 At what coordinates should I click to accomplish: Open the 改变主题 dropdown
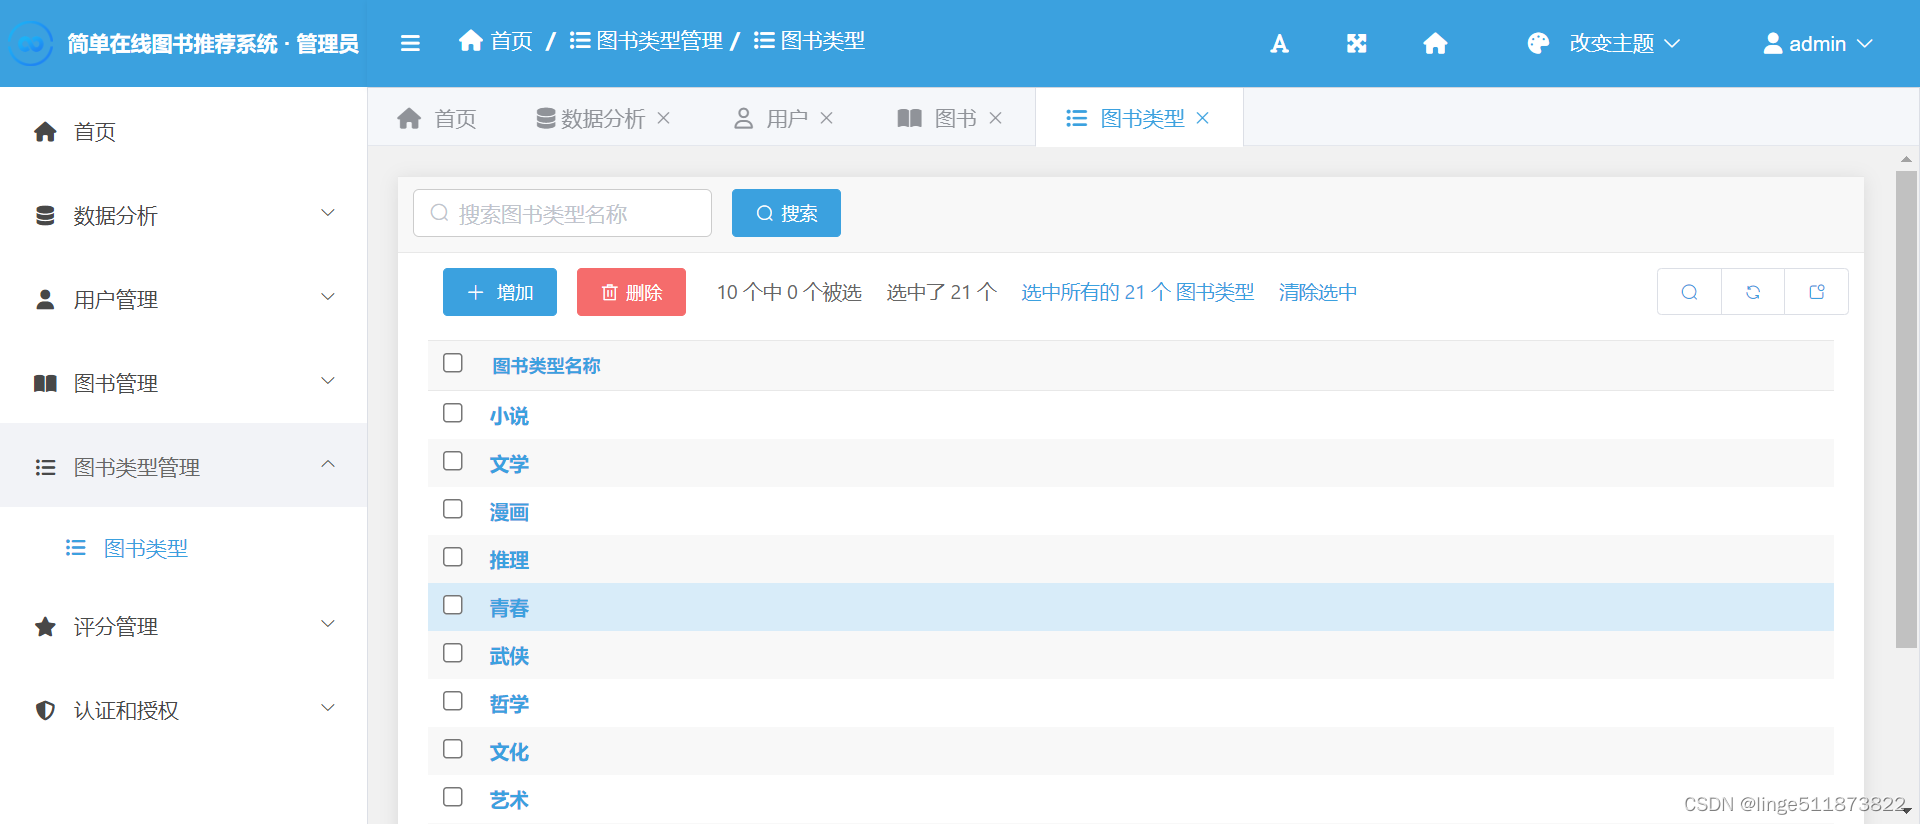[x=1604, y=43]
